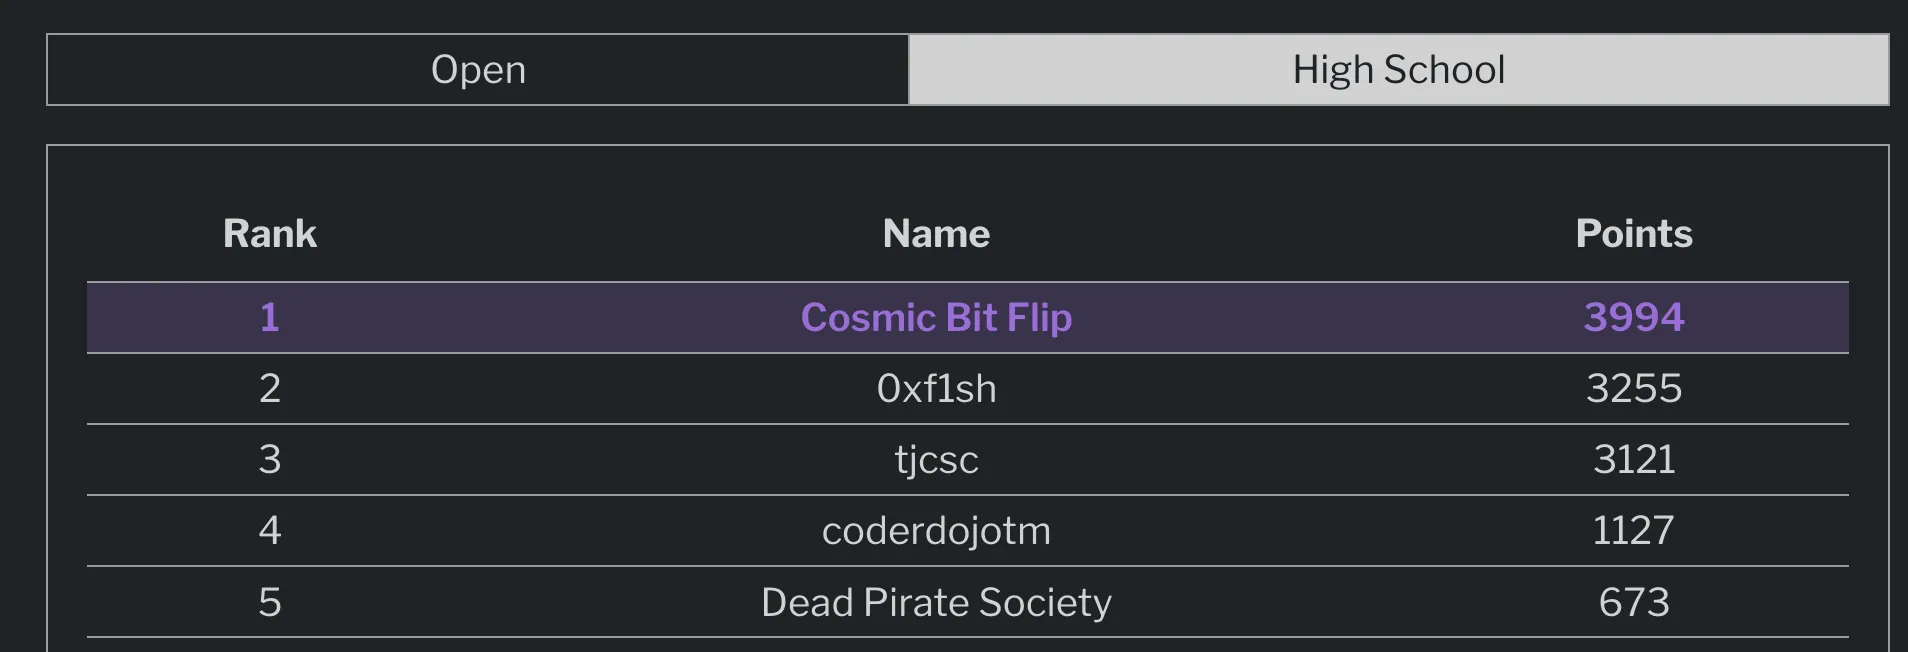
Task: Select the Dead Pirate Society row
Action: [x=936, y=602]
